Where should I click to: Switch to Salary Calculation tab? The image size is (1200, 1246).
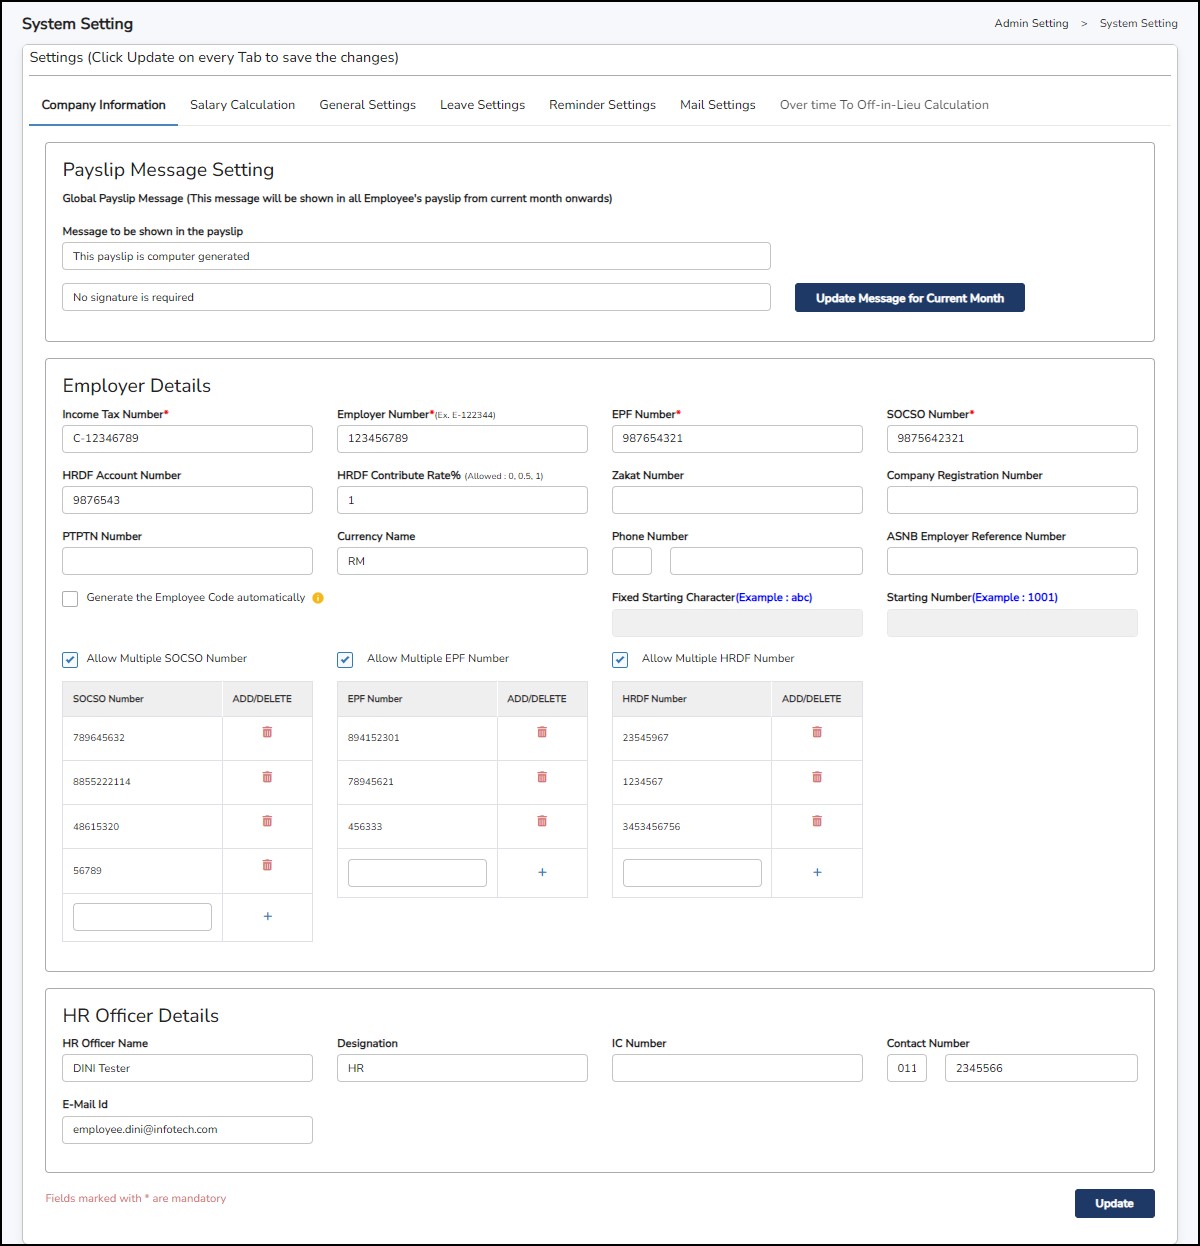click(242, 105)
